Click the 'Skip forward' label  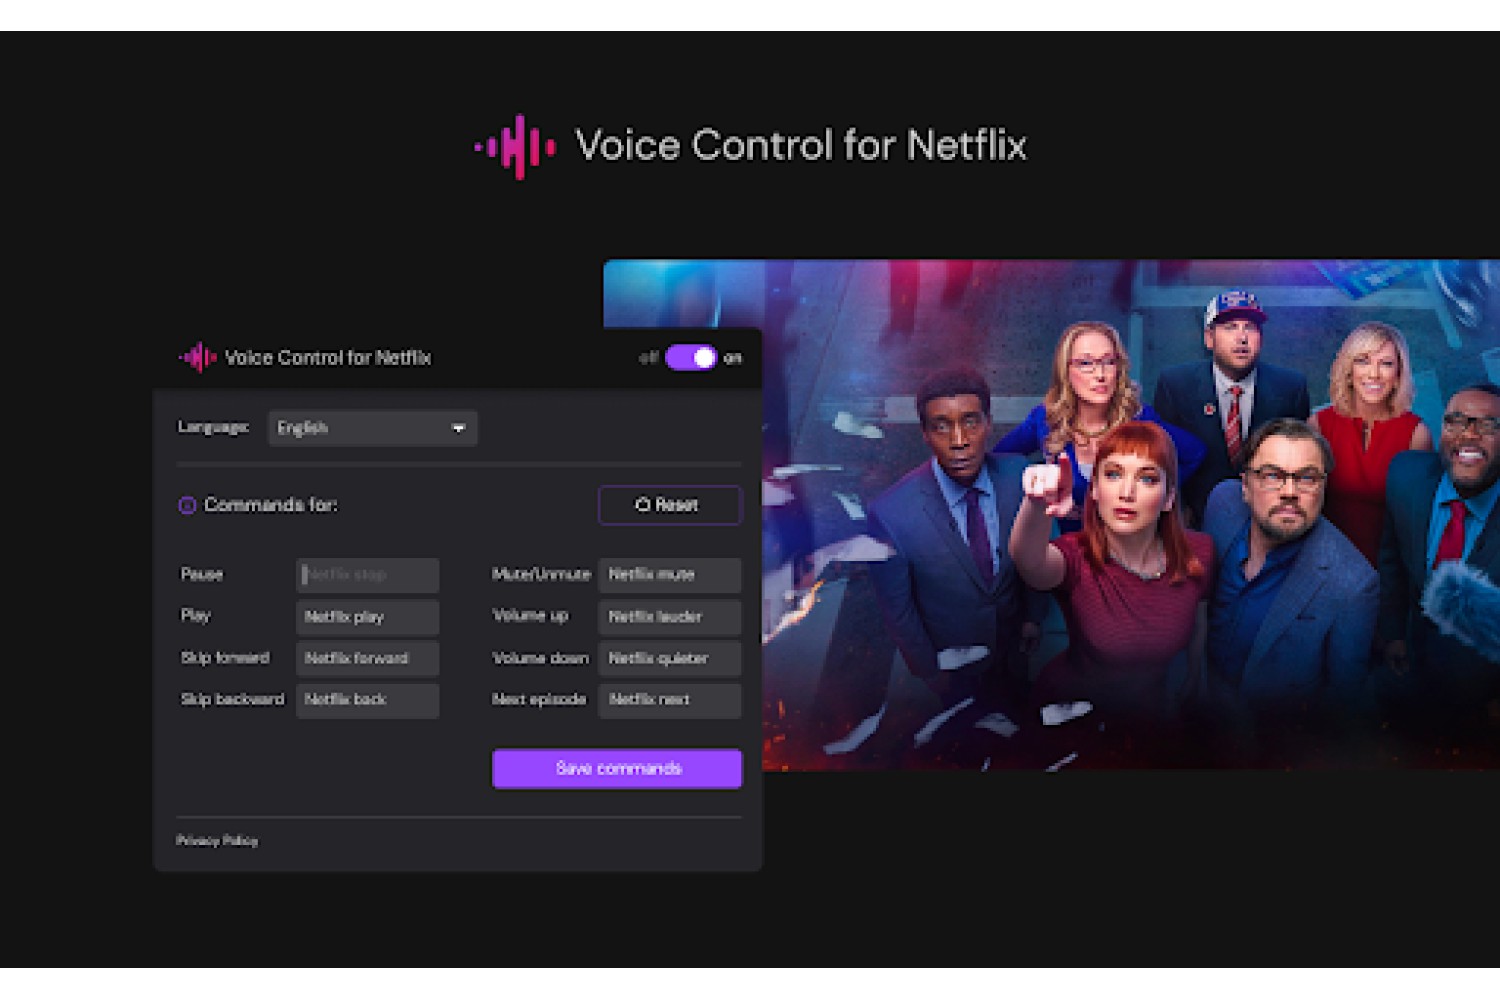(x=225, y=658)
